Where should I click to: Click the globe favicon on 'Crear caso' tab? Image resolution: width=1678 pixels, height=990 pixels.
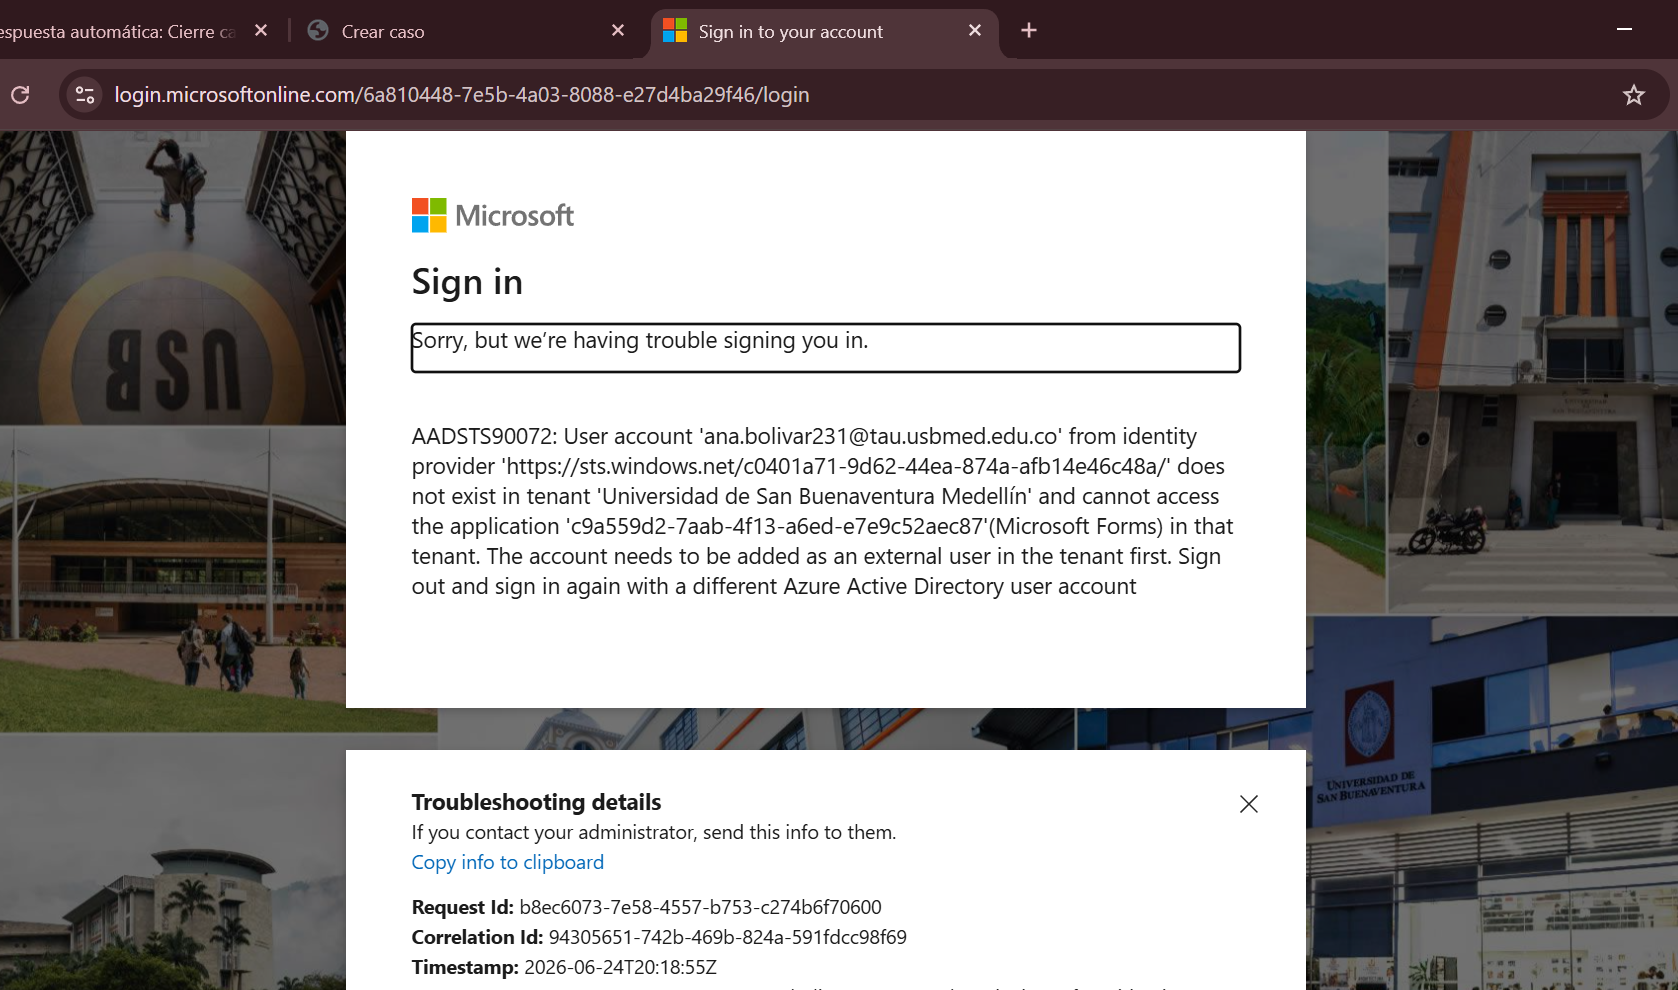coord(318,31)
